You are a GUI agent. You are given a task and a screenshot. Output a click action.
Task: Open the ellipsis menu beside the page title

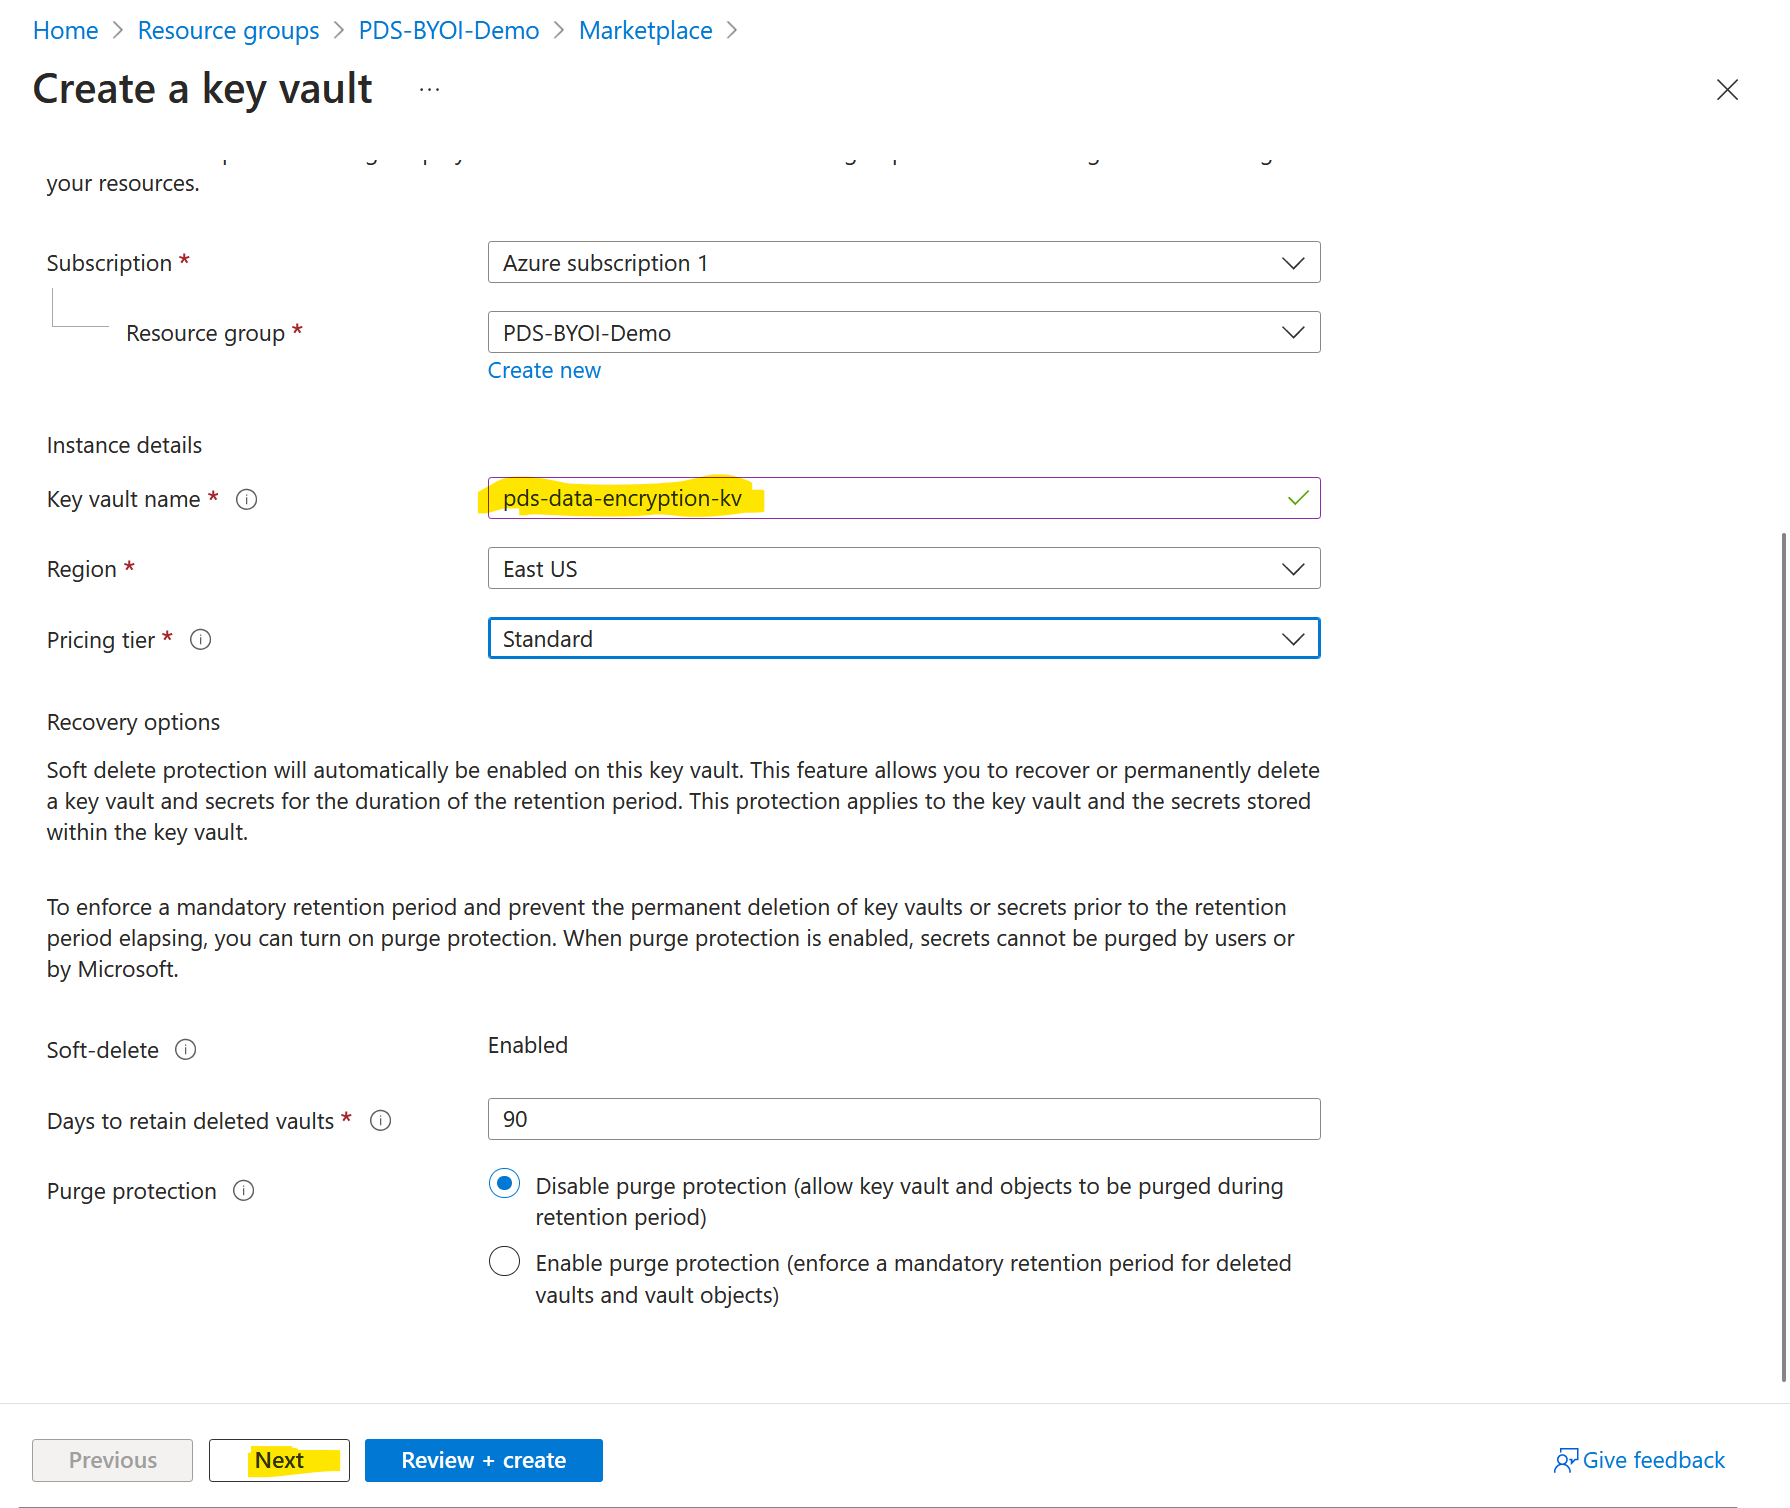coord(428,89)
